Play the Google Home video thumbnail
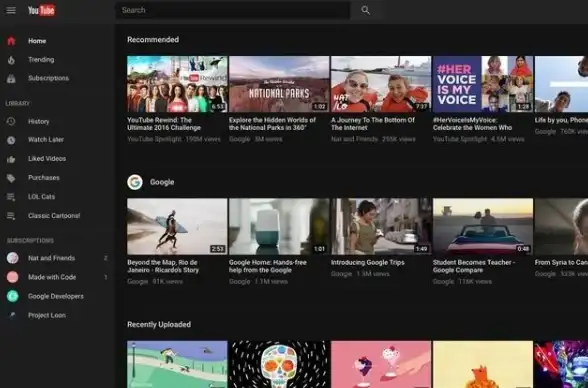This screenshot has height=388, width=588. [x=279, y=226]
